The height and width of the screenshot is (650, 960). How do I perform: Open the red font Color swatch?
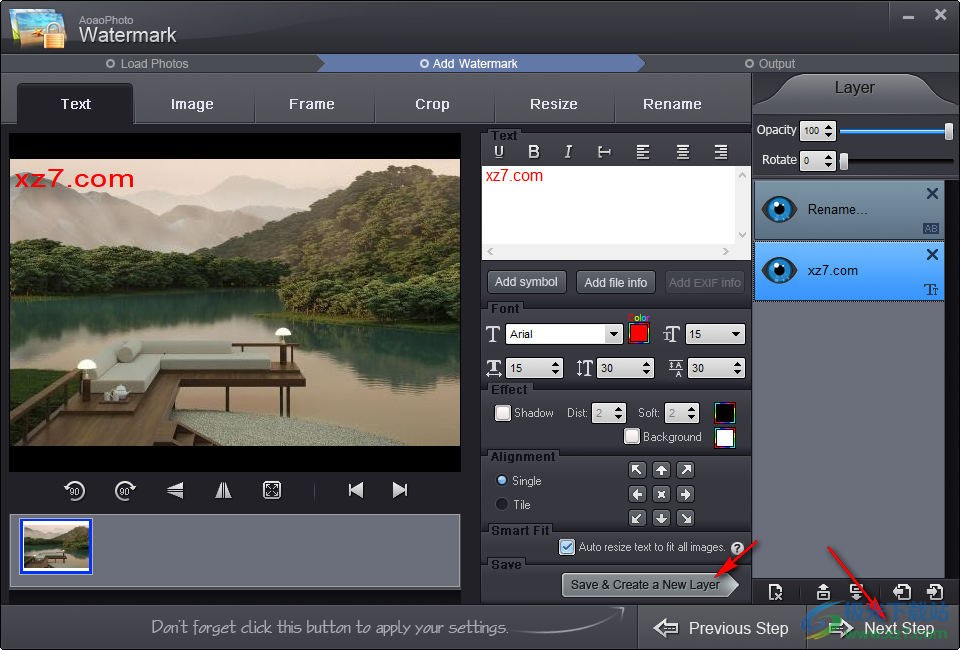pos(639,334)
